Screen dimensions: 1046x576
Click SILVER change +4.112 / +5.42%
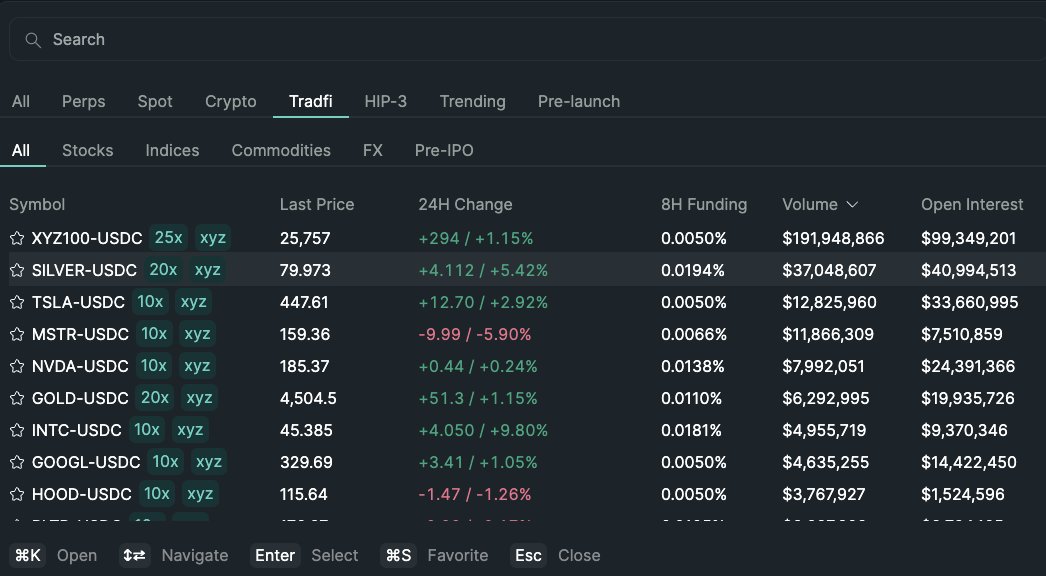tap(483, 270)
